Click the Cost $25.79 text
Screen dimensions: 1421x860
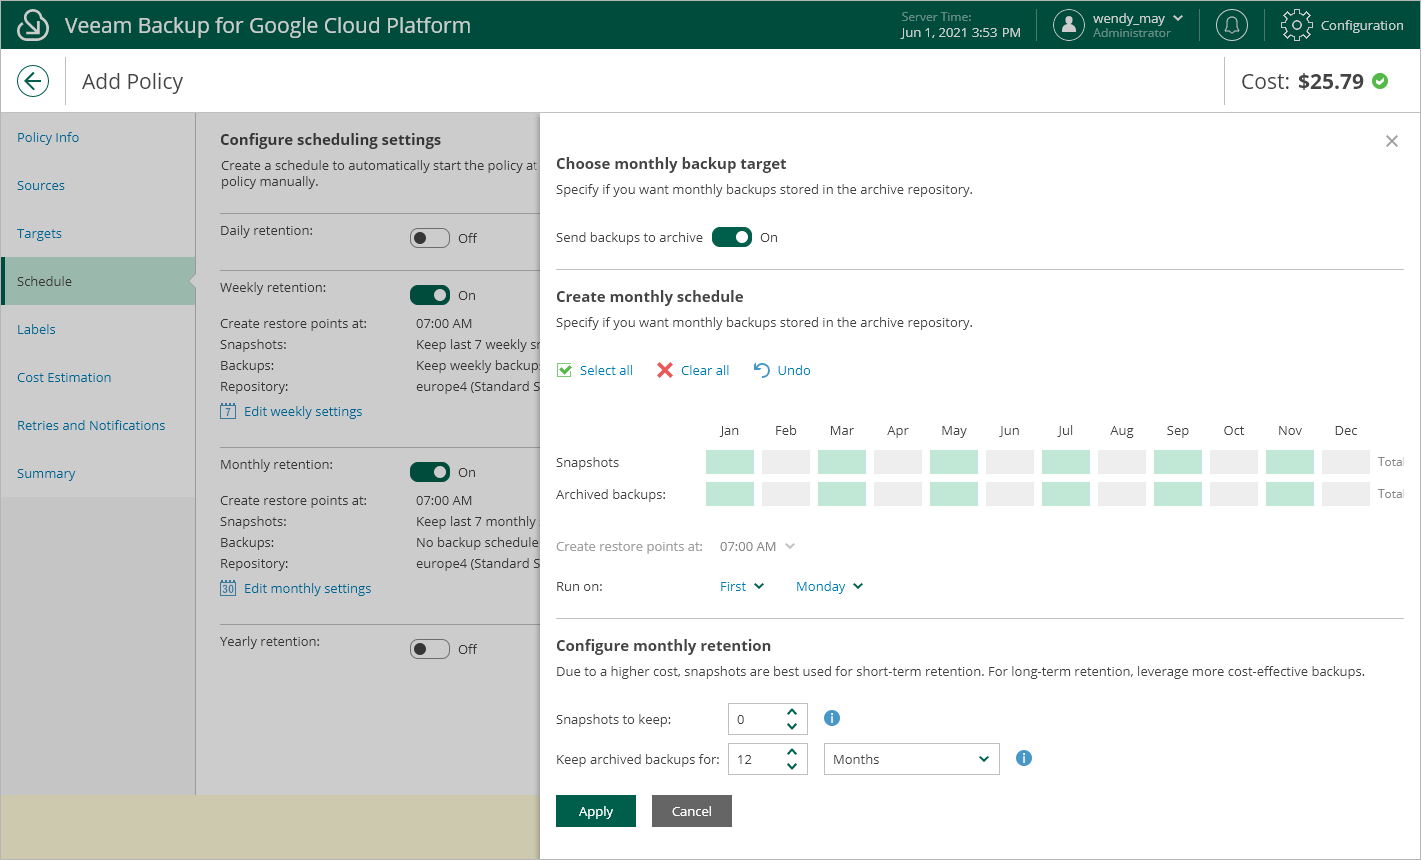(1302, 81)
